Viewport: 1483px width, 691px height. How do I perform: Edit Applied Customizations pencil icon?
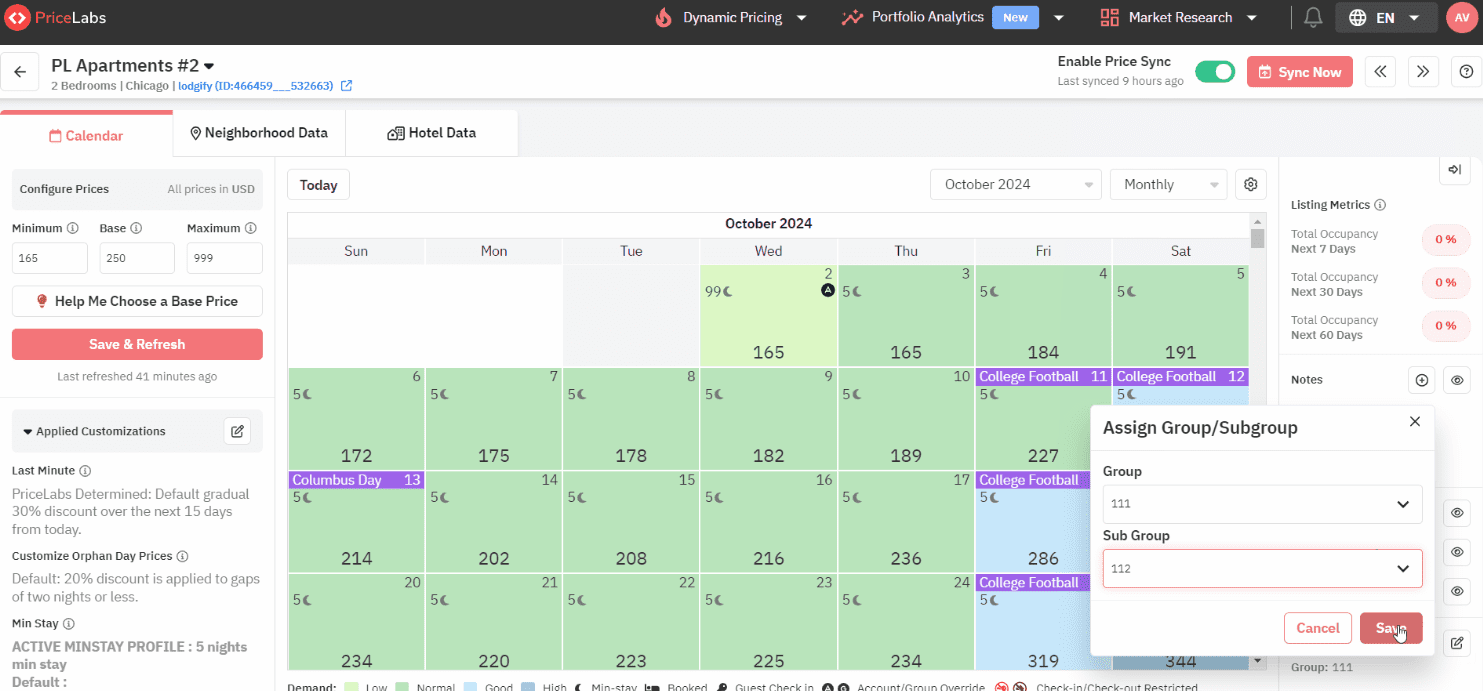[x=237, y=431]
